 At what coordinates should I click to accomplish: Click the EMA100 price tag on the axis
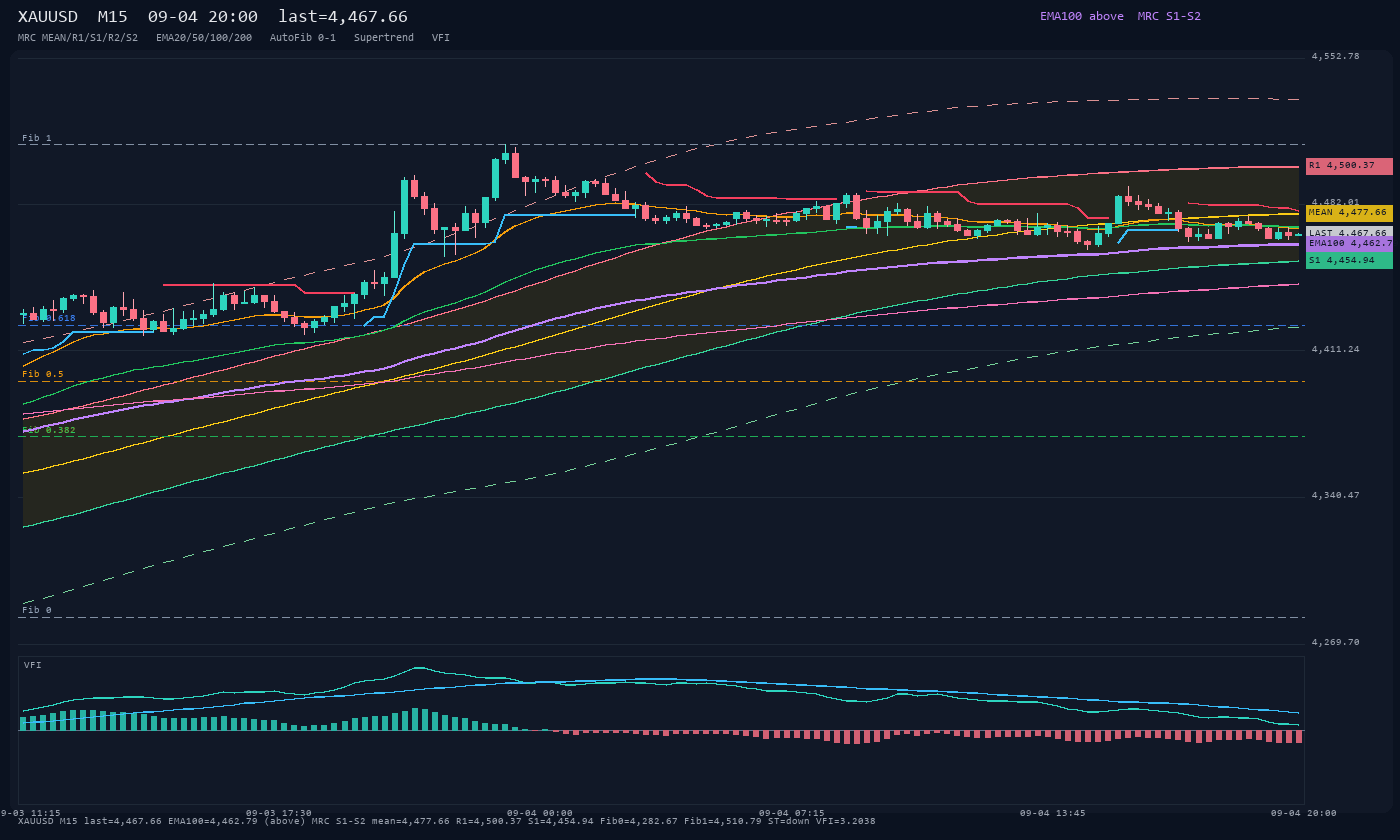(x=1349, y=243)
